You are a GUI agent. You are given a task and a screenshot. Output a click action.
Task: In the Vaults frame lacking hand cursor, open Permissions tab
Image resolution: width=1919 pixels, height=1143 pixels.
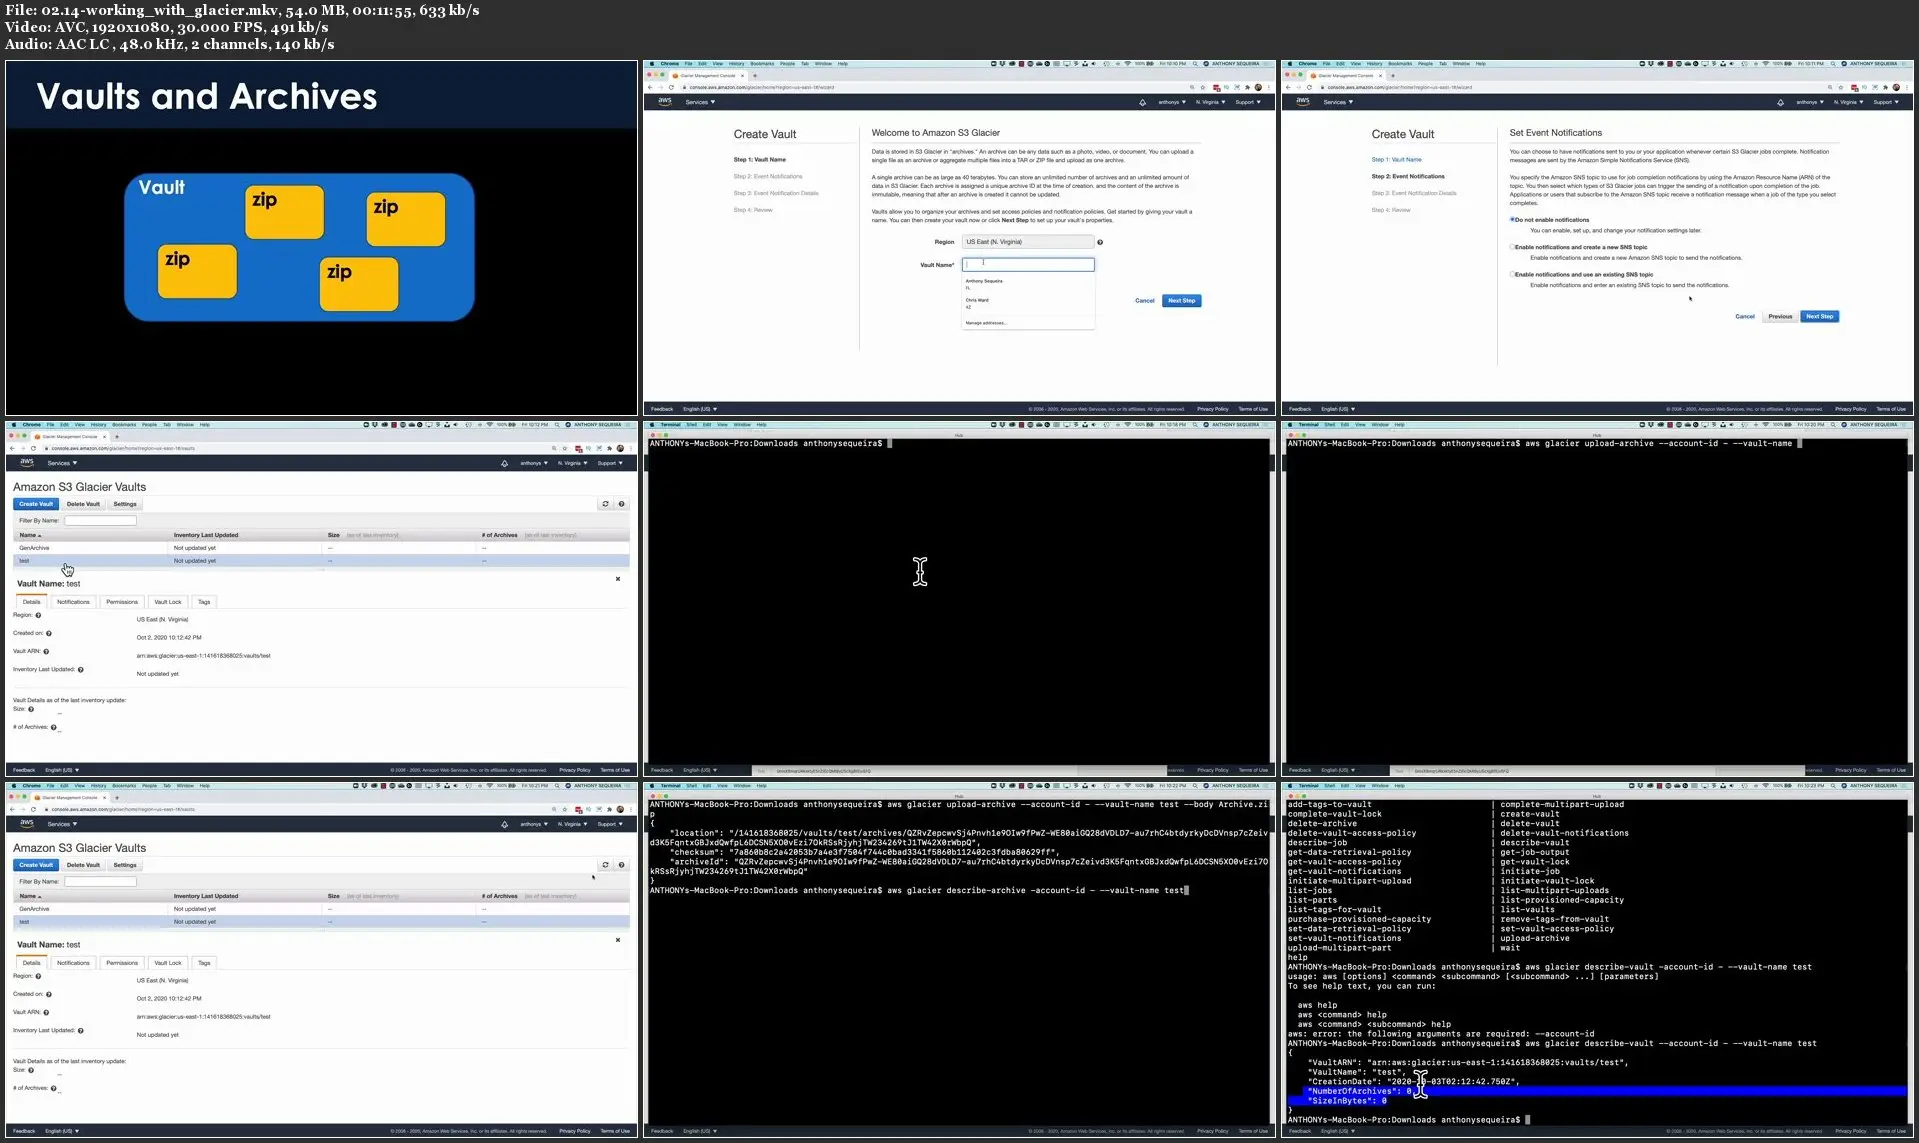point(122,963)
